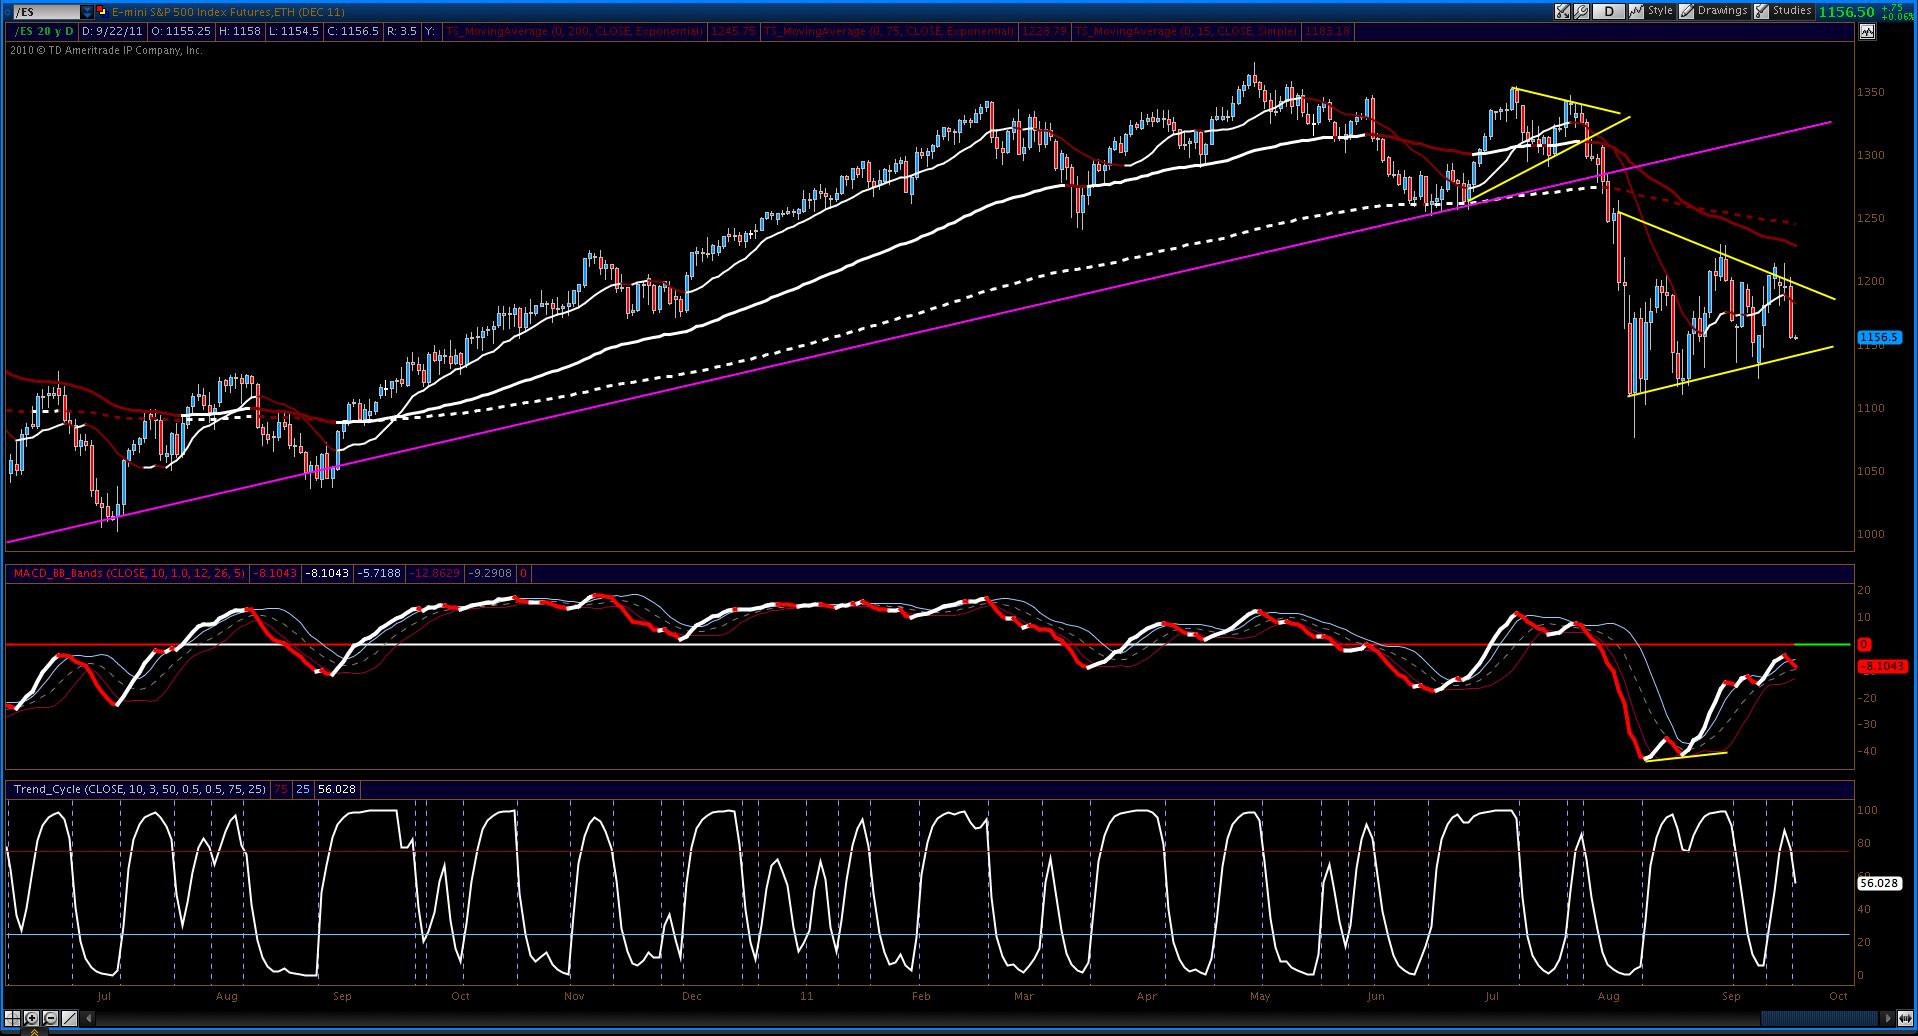Click the red zero marker on MACD axis
1918x1036 pixels.
(x=1864, y=645)
